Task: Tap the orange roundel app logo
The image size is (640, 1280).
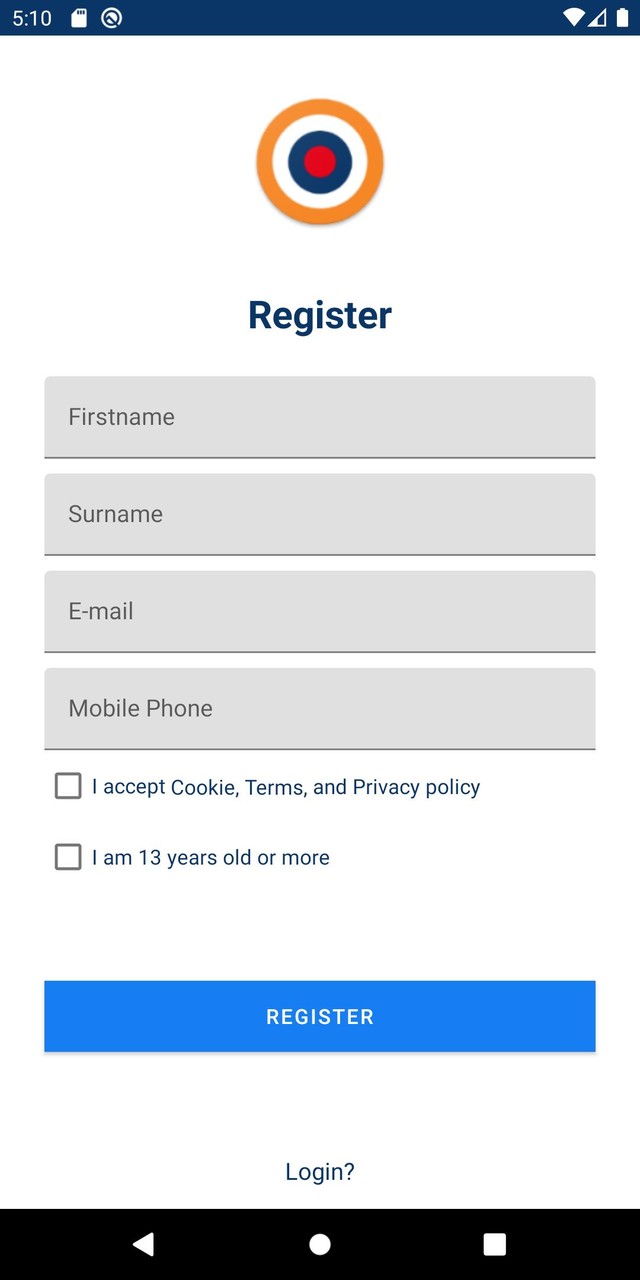Action: 320,161
